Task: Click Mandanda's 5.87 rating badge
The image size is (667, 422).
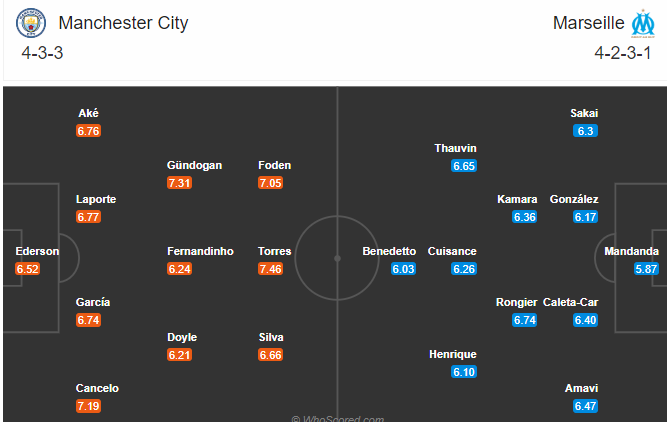Action: [646, 269]
